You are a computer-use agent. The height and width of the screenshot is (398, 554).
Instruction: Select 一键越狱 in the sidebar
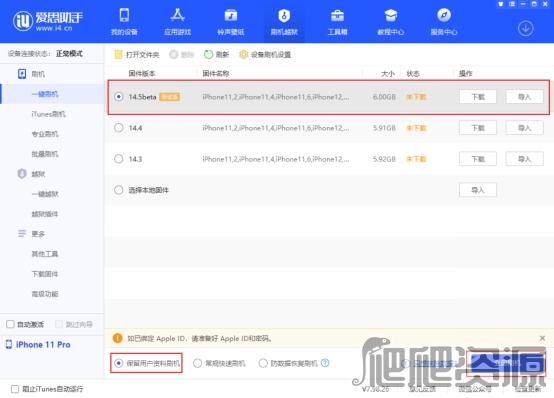45,194
